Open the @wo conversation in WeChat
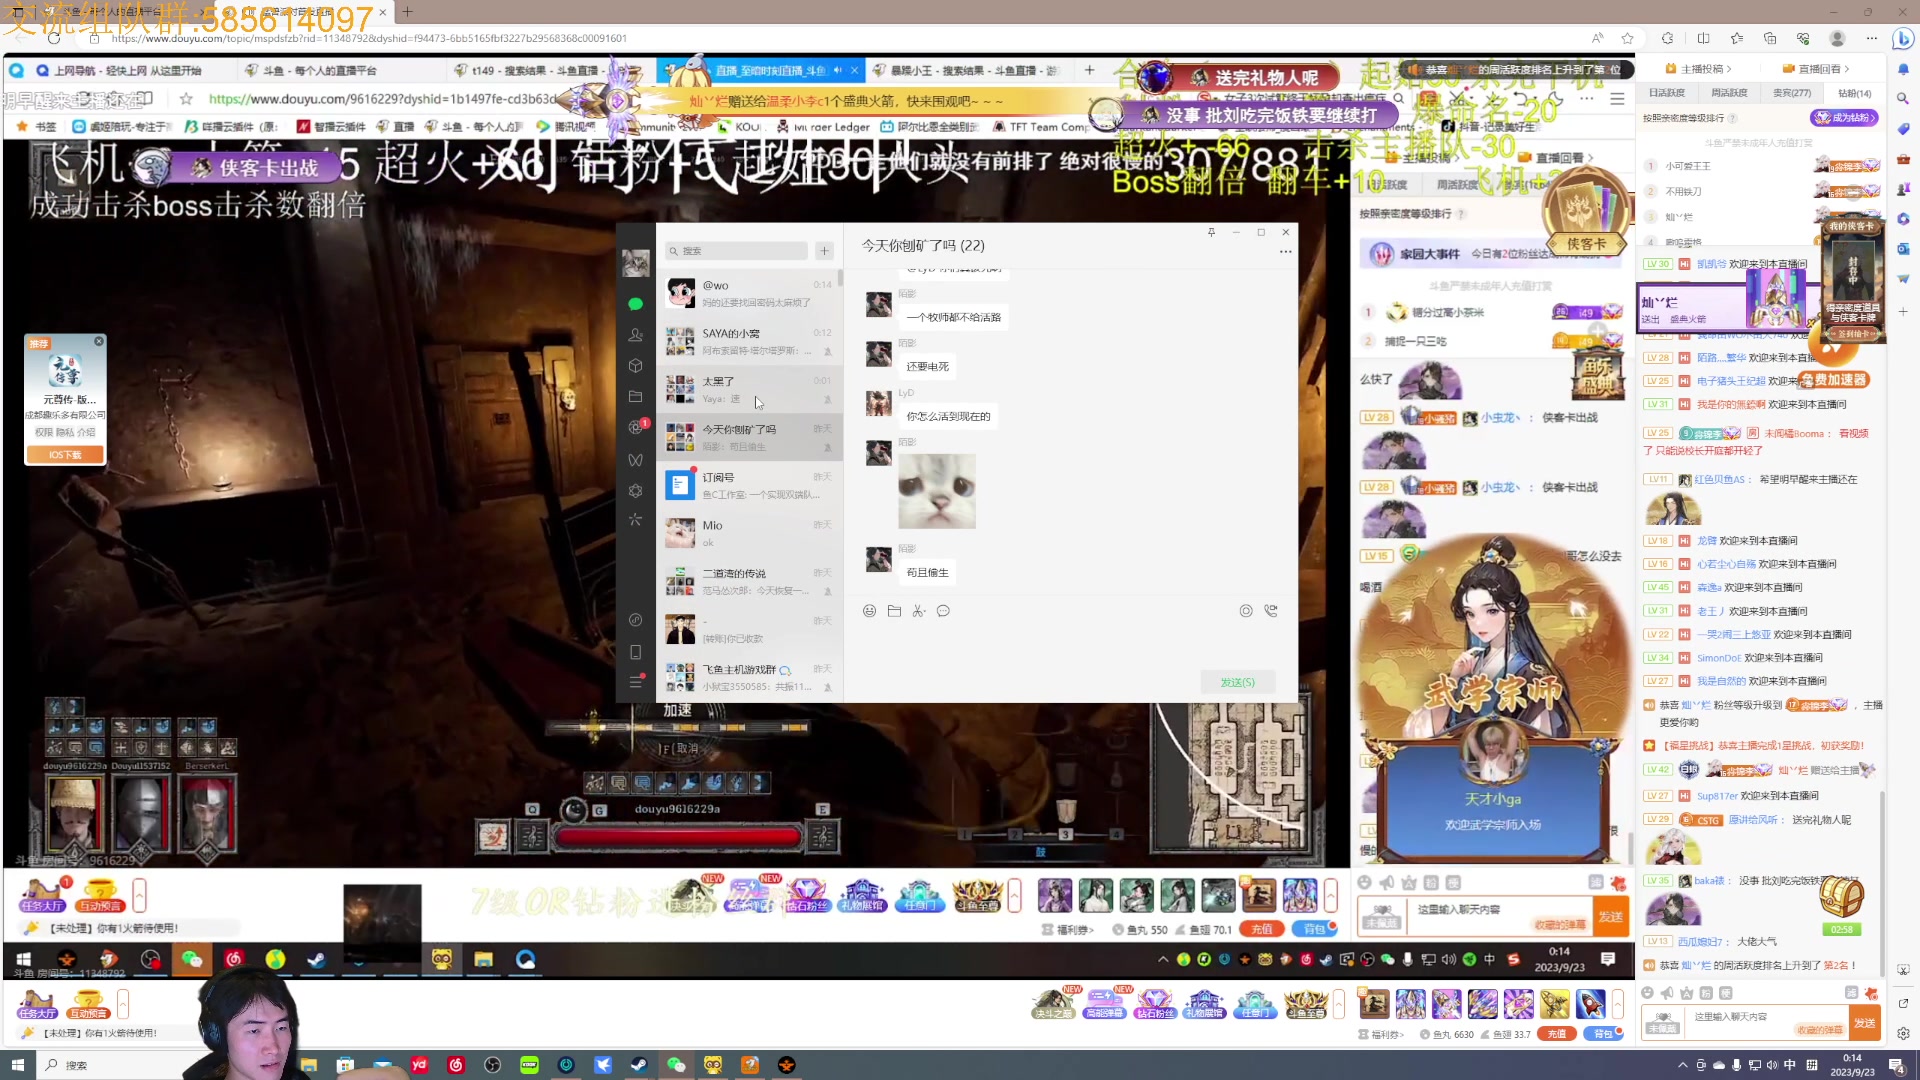Viewport: 1920px width, 1080px height. pyautogui.click(x=749, y=293)
